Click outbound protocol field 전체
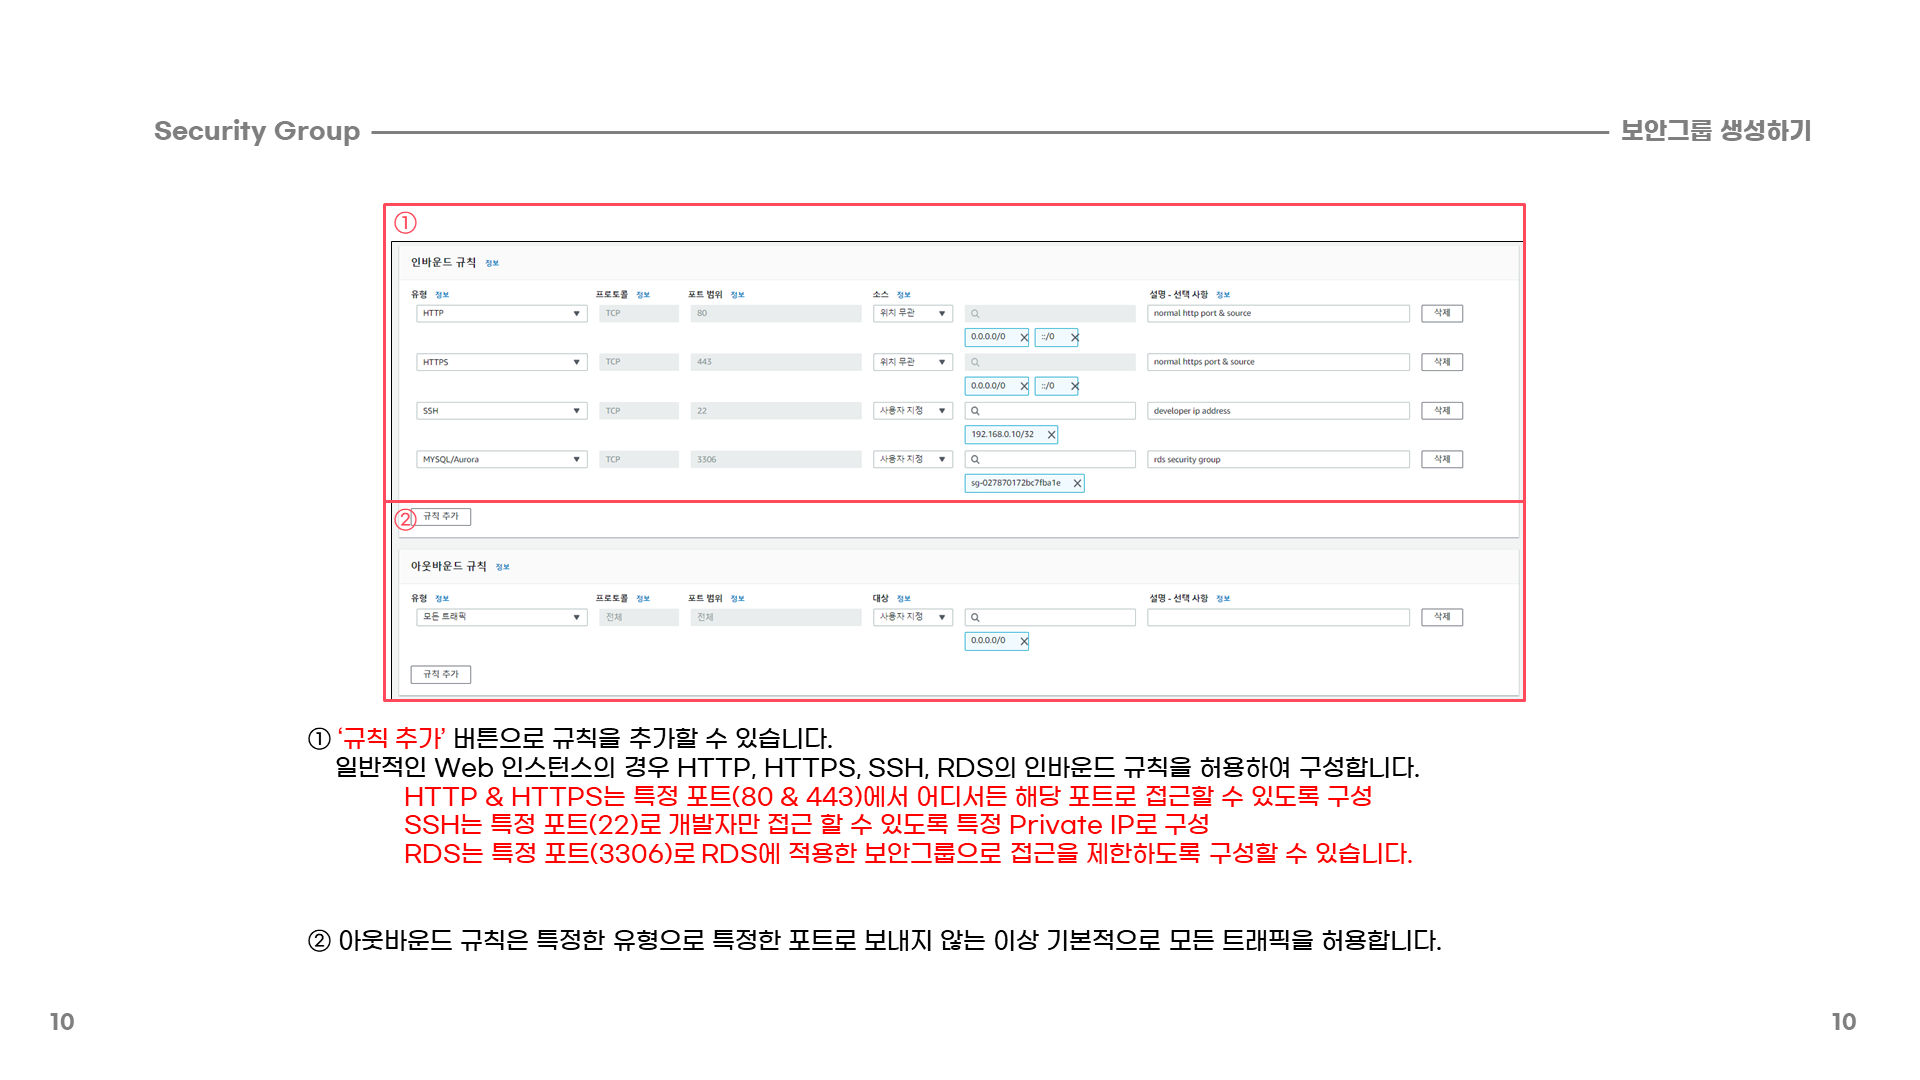Image resolution: width=1920 pixels, height=1080 pixels. (x=639, y=618)
